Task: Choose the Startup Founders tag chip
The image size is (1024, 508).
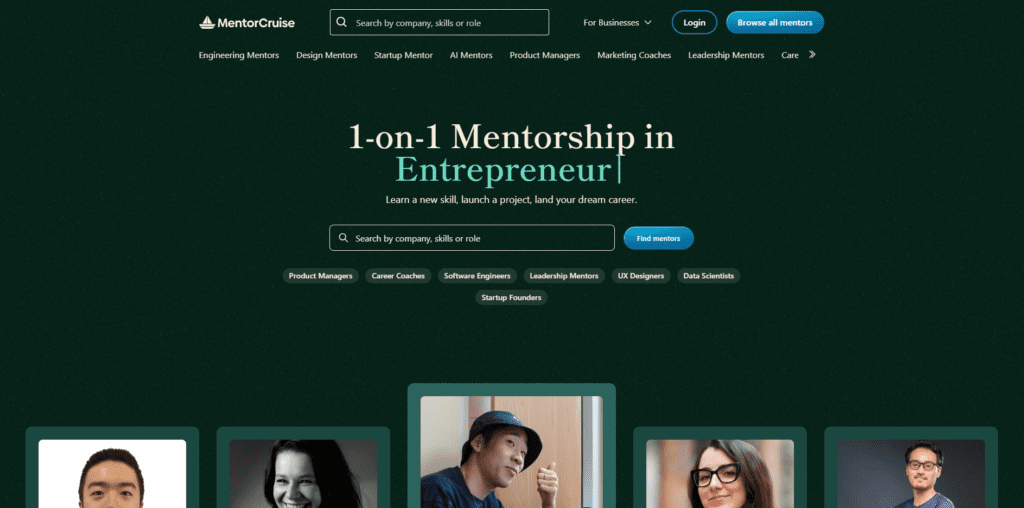Action: [x=511, y=297]
